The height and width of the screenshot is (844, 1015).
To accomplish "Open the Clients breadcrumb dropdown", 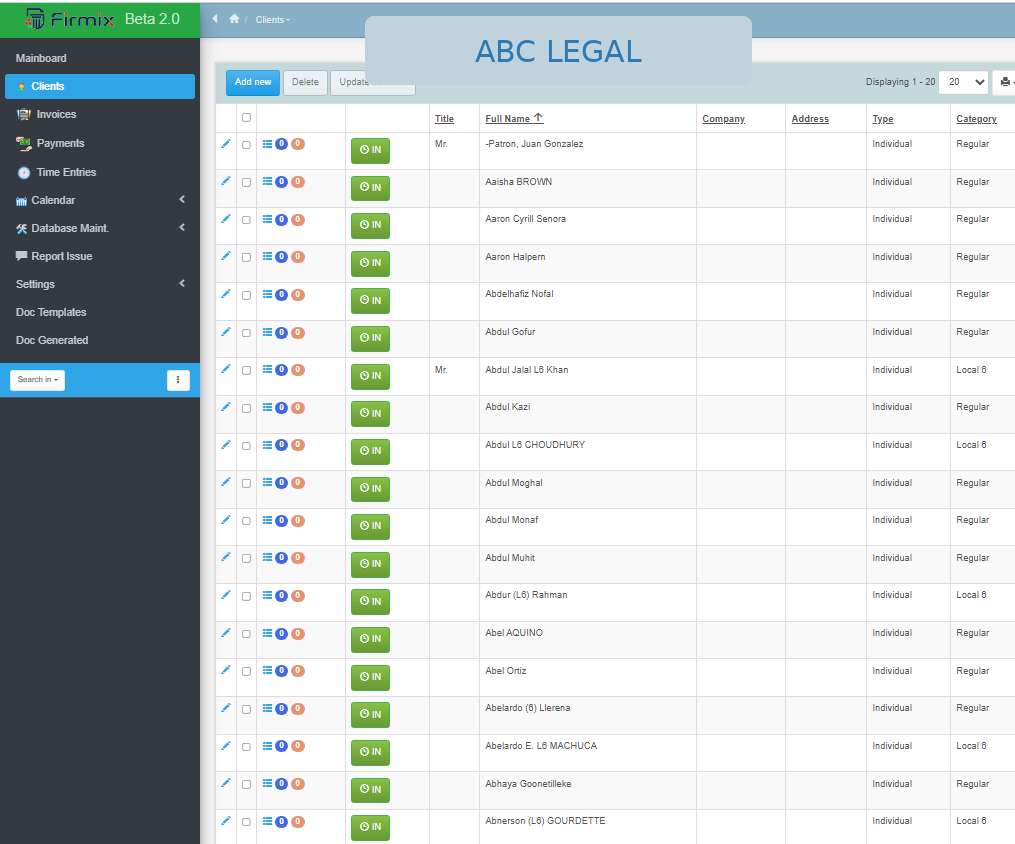I will click(273, 19).
